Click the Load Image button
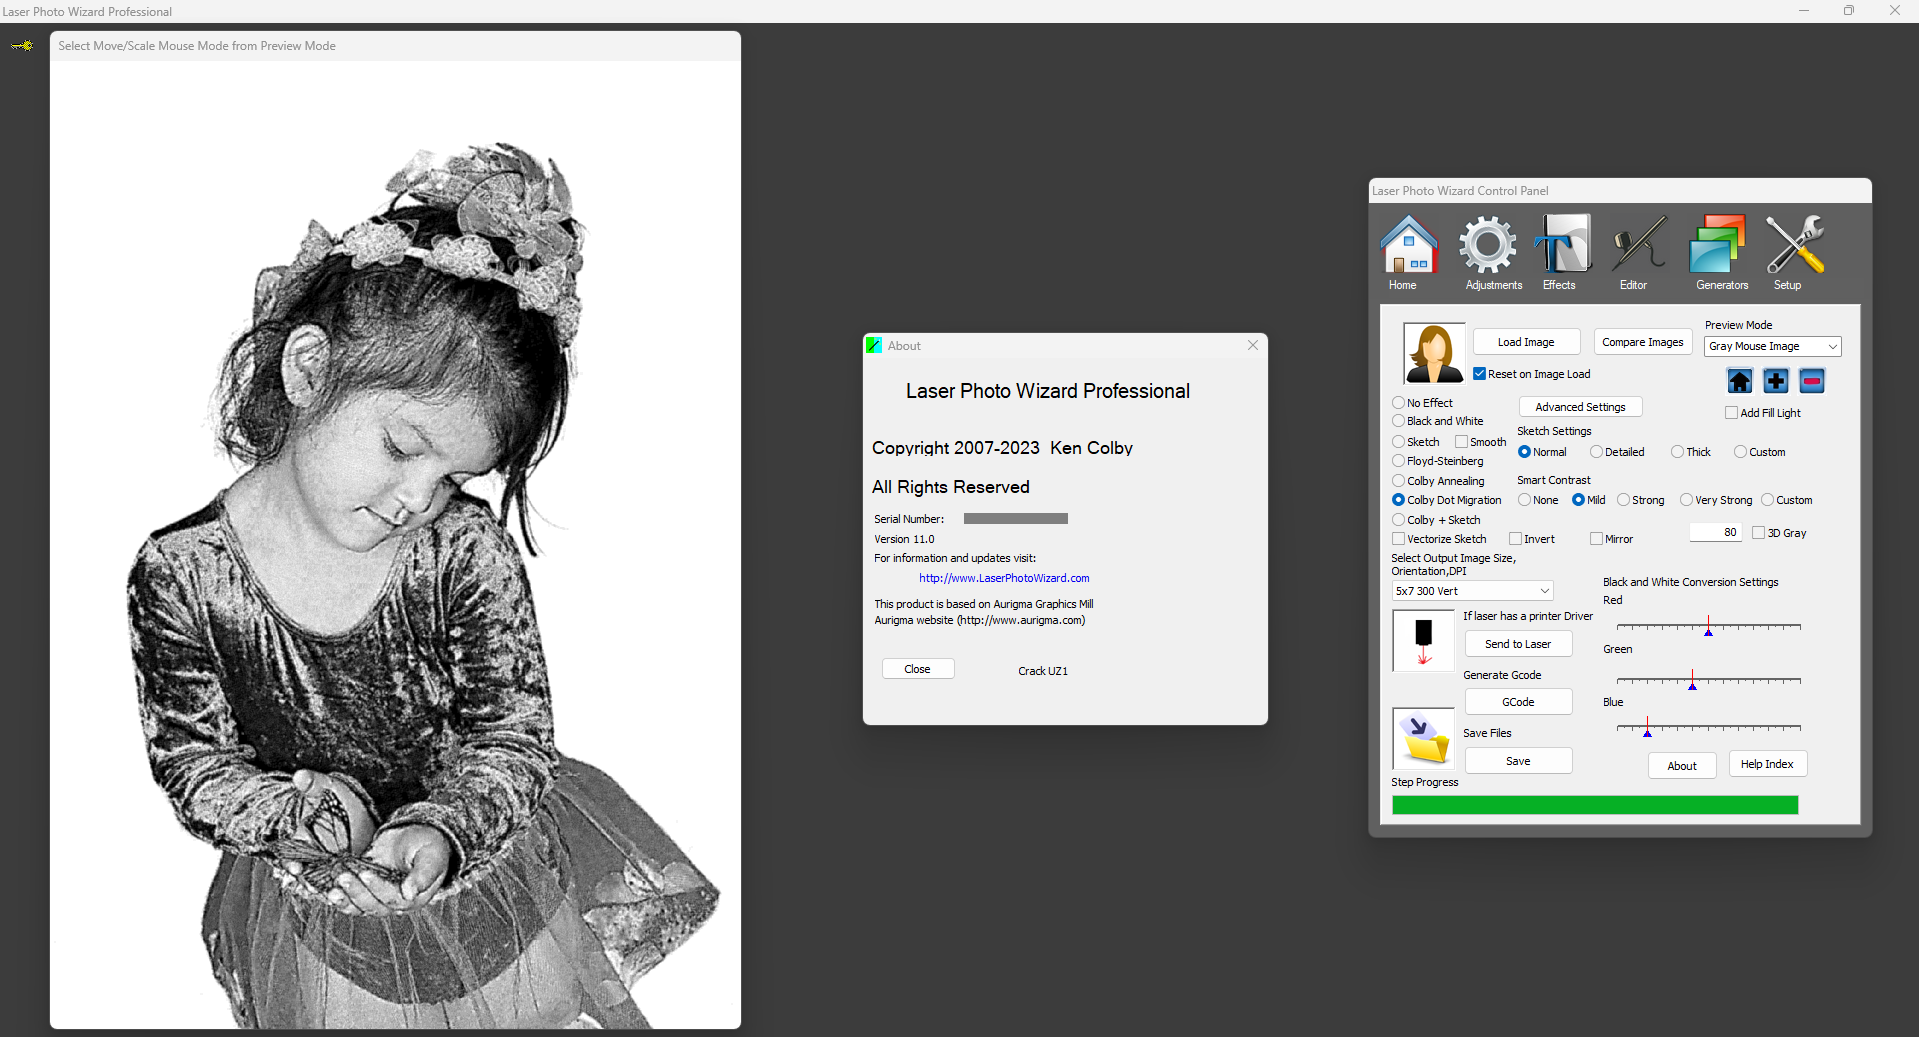Screen dimensions: 1919x1037 click(x=1526, y=342)
